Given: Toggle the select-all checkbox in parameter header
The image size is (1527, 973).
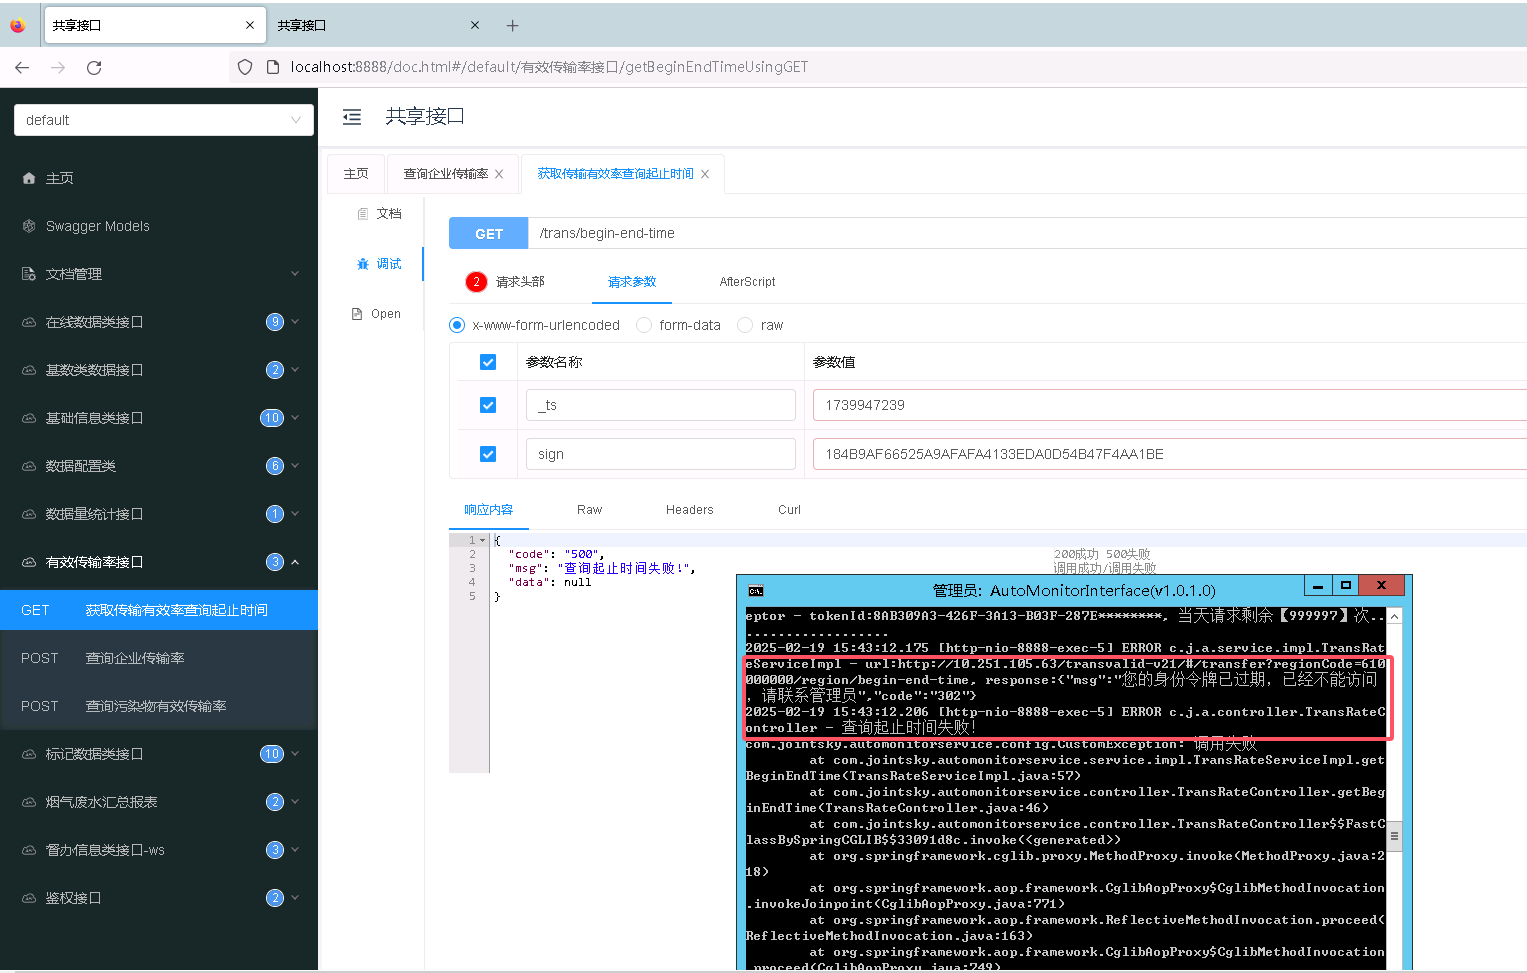Looking at the screenshot, I should 488,362.
